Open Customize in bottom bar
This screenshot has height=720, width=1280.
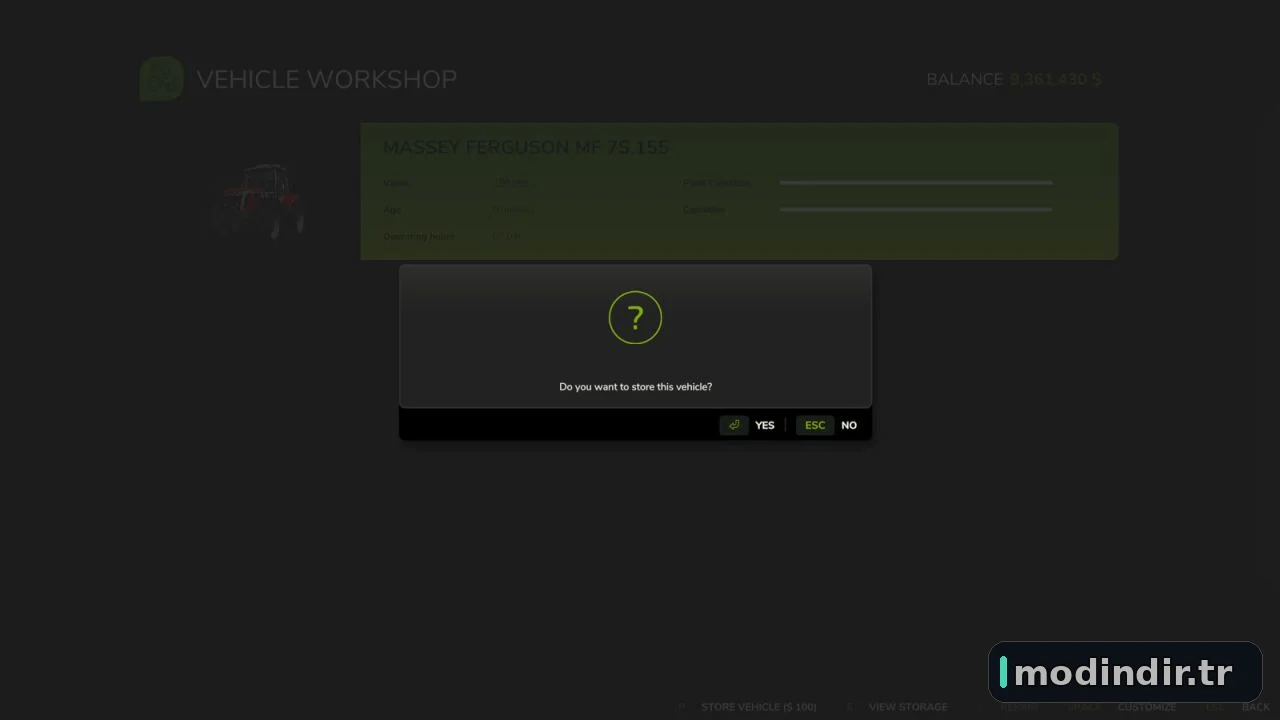[1147, 707]
